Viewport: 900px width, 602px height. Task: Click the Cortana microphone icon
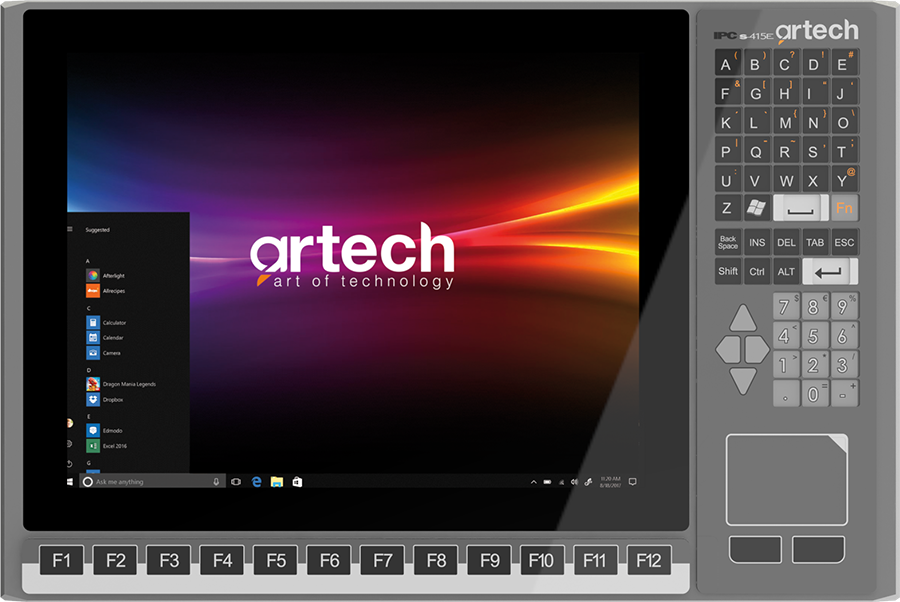click(216, 482)
